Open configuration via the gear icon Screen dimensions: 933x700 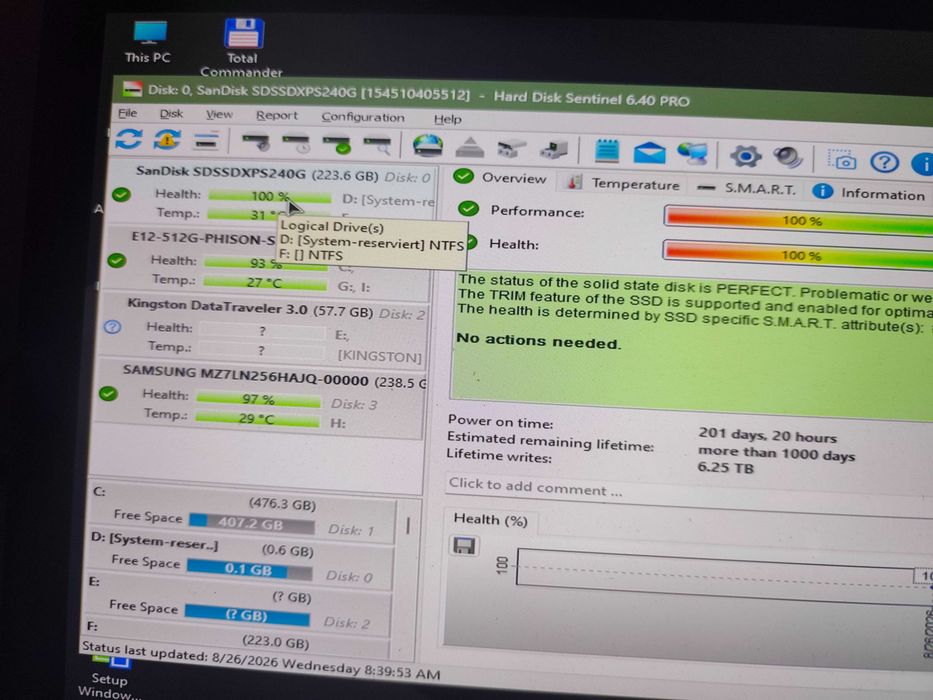746,156
